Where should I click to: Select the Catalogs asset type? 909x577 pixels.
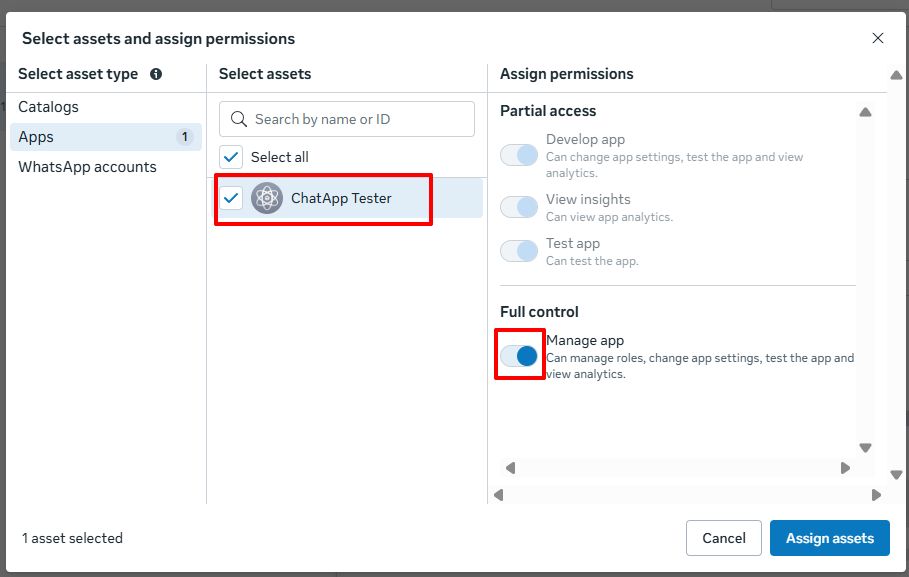[x=48, y=107]
